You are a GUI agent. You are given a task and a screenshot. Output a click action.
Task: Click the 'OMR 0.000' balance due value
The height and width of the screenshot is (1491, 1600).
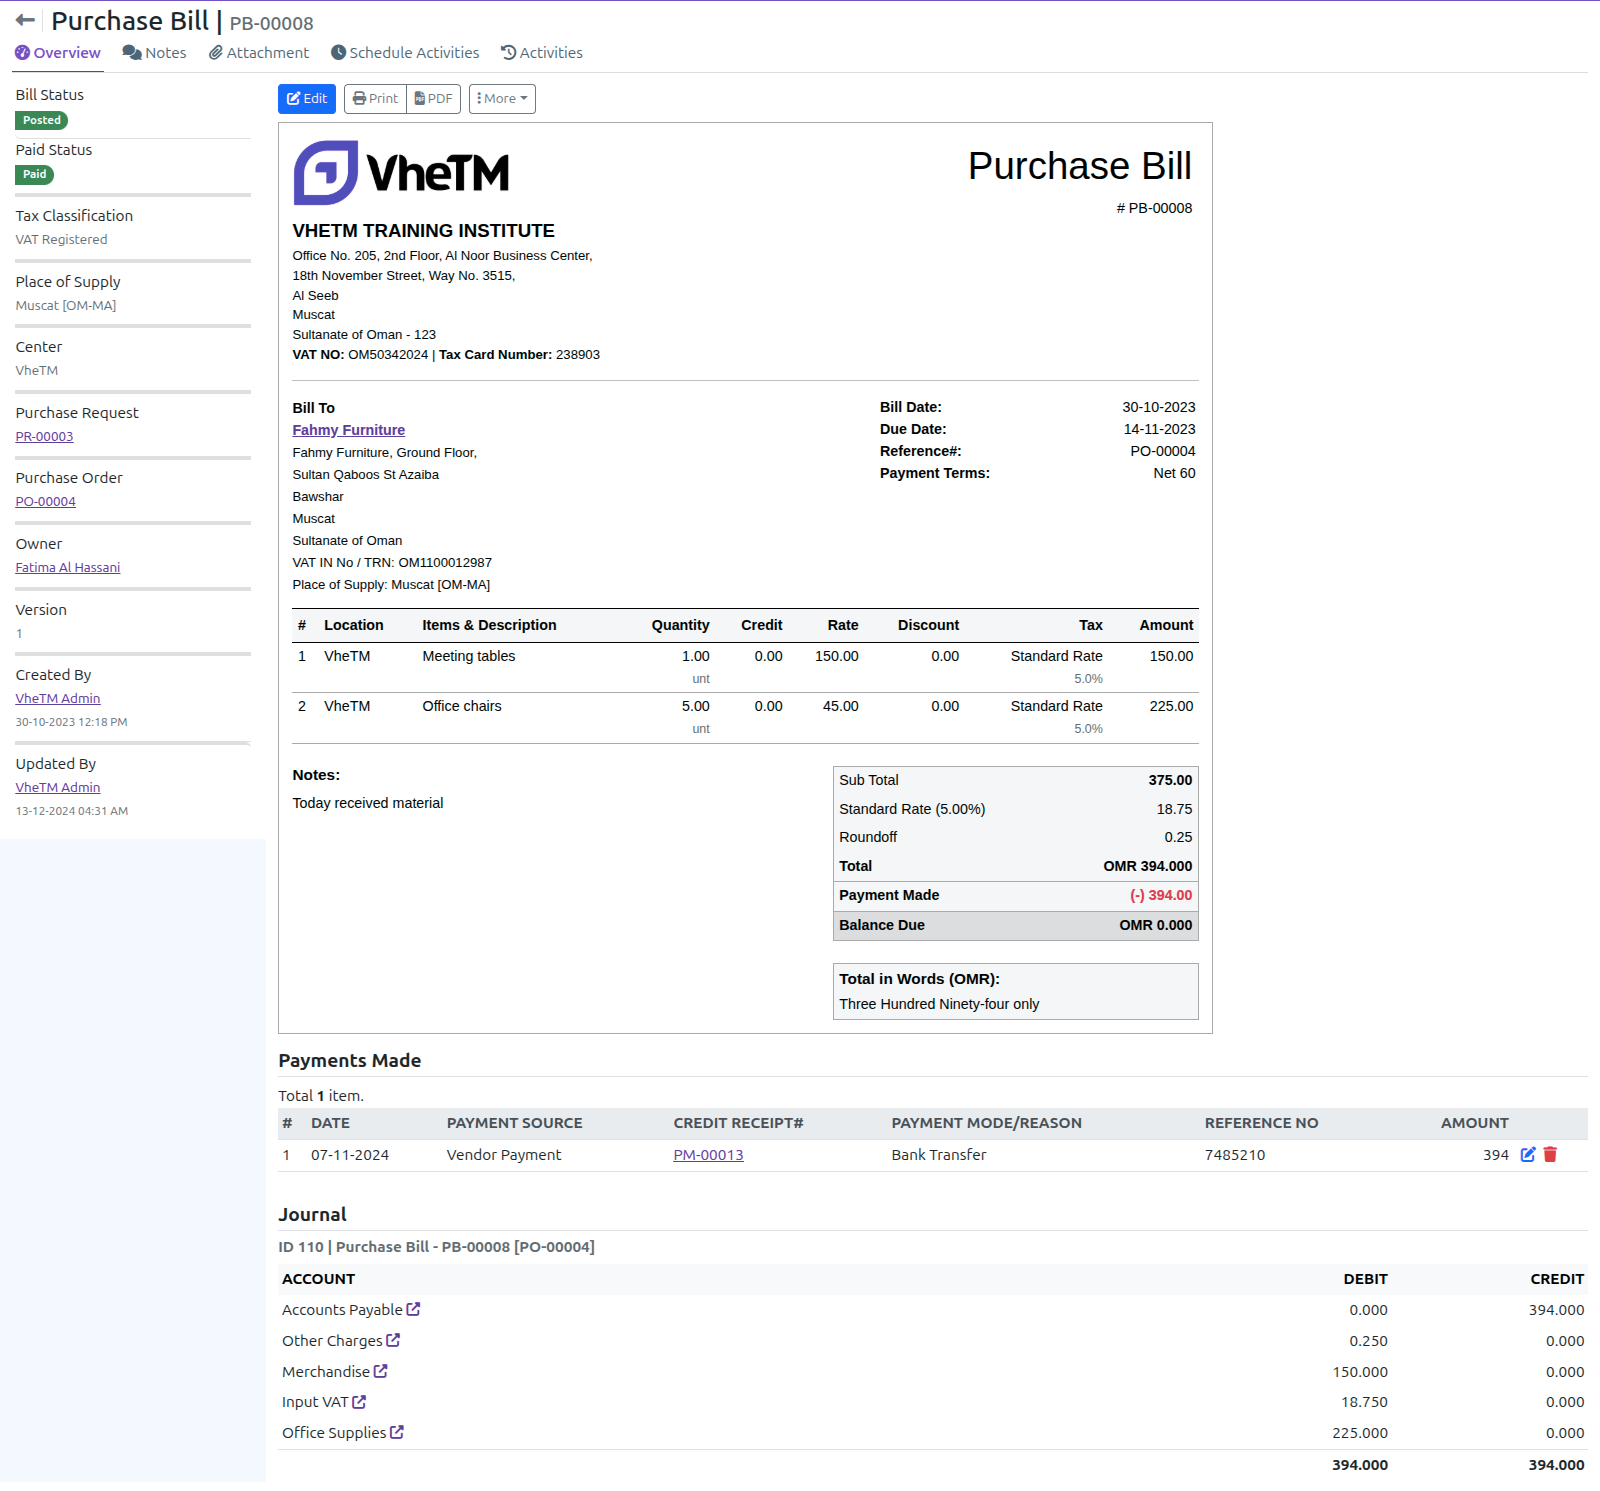click(1155, 925)
